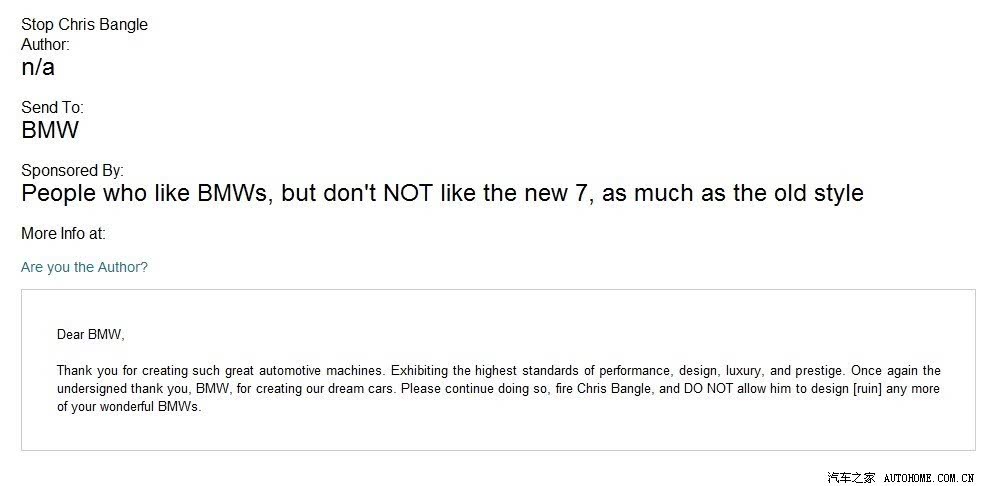Screen dimensions: 981x486
Task: Click 'of your wonderful BMWs.' closing line
Action: pos(129,407)
